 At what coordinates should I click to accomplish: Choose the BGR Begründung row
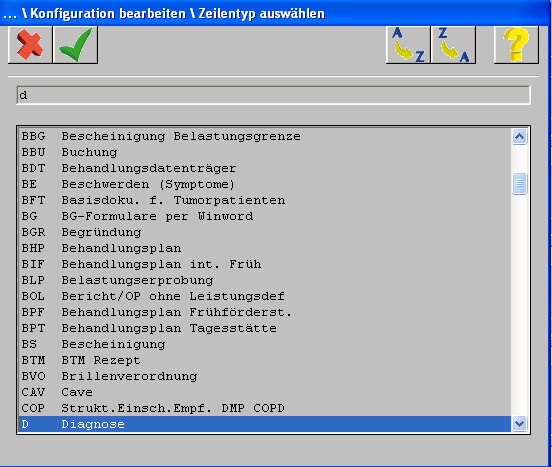tap(265, 232)
